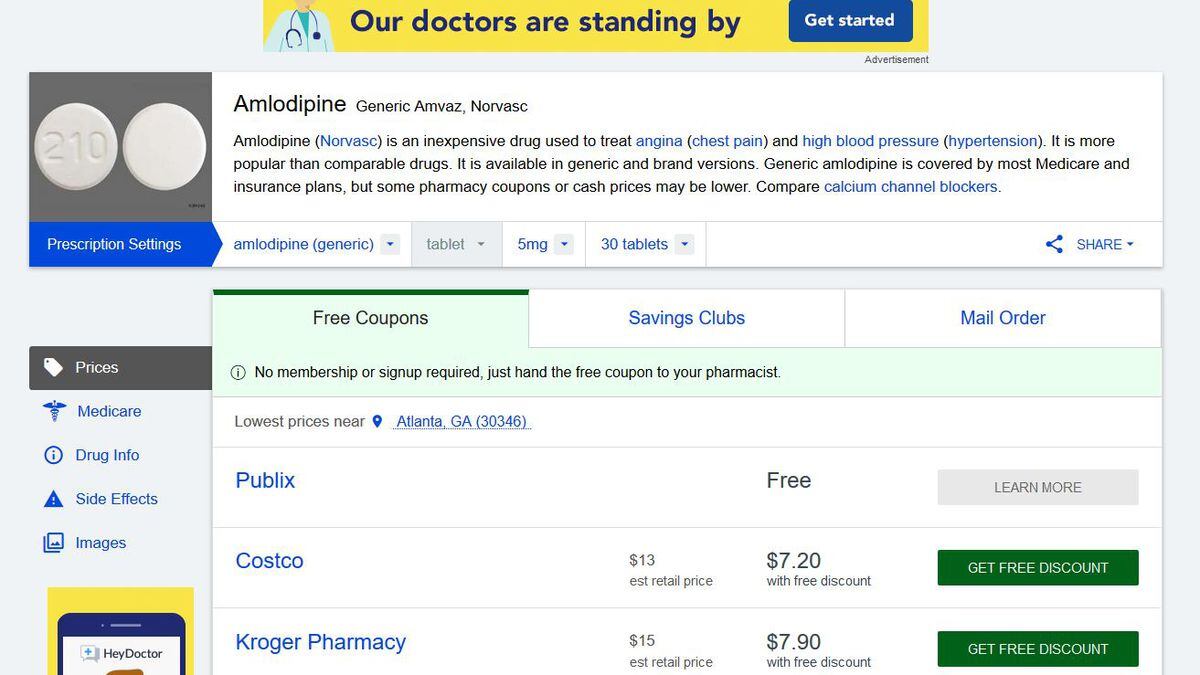This screenshot has height=675, width=1200.
Task: Switch to the Savings Clubs tab
Action: click(686, 318)
